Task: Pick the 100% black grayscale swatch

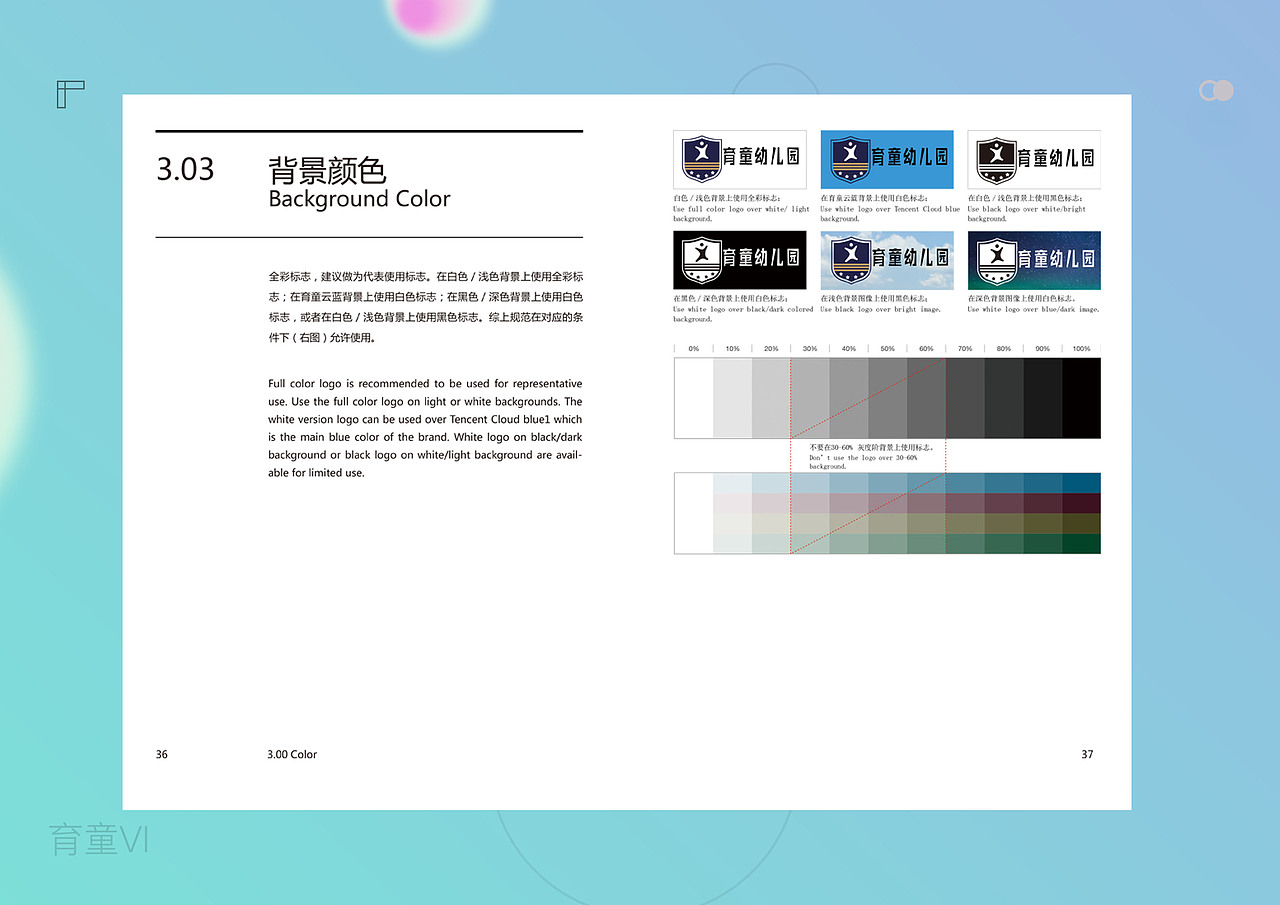Action: pyautogui.click(x=1081, y=398)
